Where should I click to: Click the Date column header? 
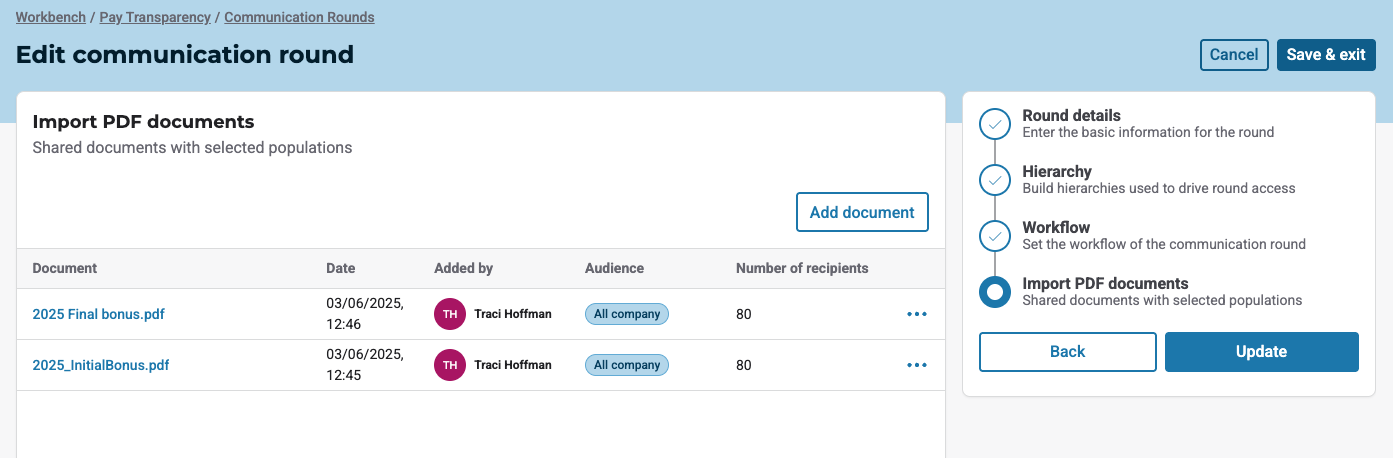pyautogui.click(x=341, y=268)
